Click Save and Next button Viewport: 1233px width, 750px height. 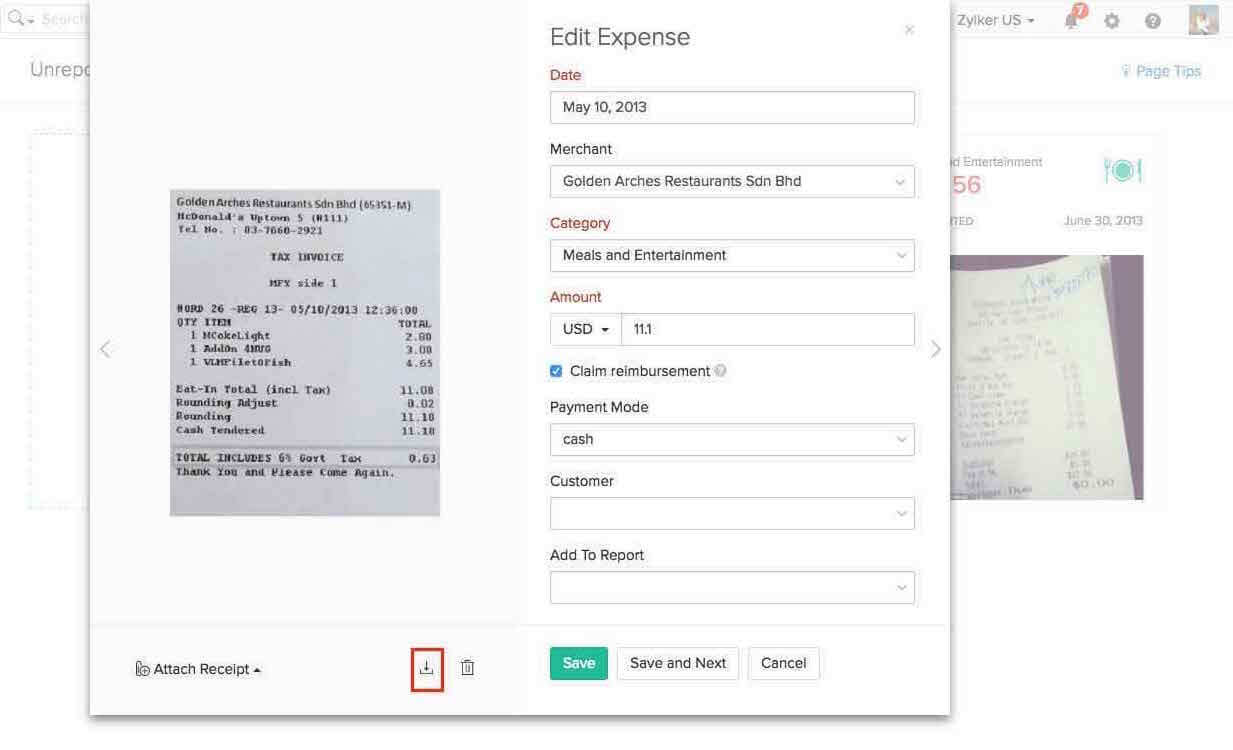pyautogui.click(x=678, y=663)
